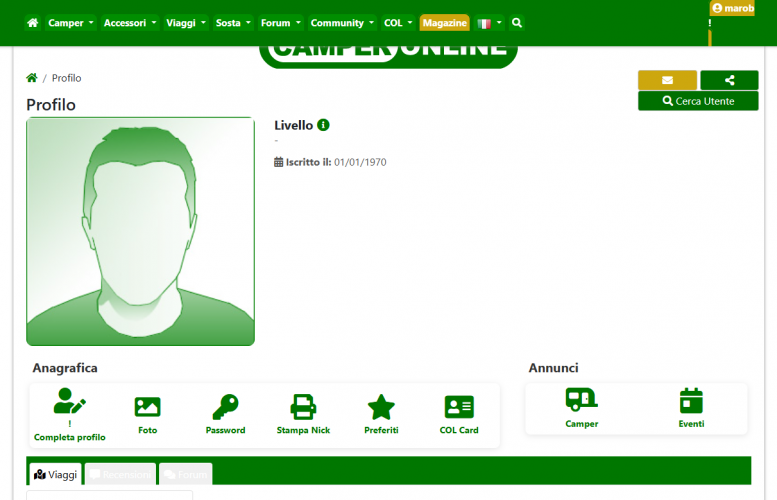The image size is (777, 500).
Task: Click the Completa profilo icon
Action: pyautogui.click(x=69, y=404)
